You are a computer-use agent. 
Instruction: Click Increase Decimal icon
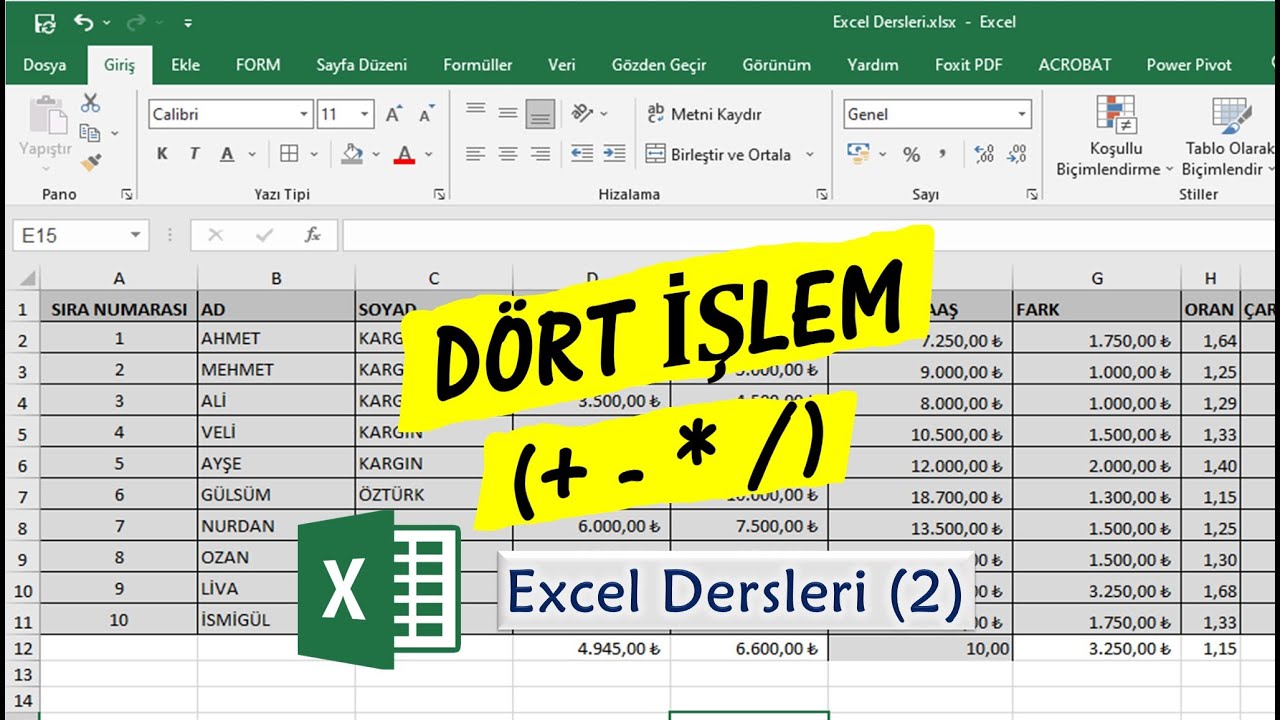coord(984,154)
